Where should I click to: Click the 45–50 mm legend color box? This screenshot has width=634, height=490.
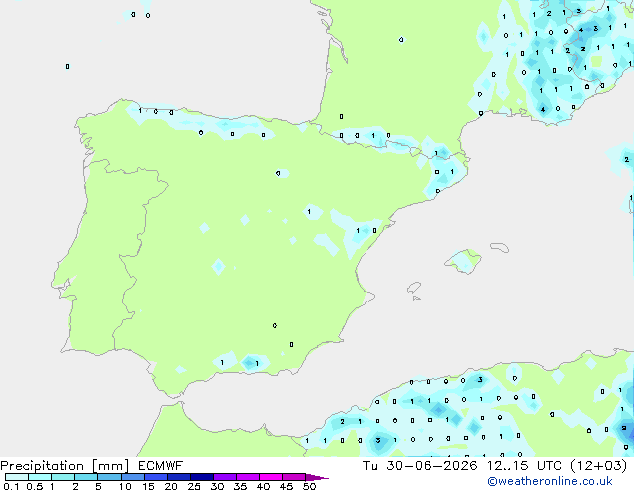[294, 477]
